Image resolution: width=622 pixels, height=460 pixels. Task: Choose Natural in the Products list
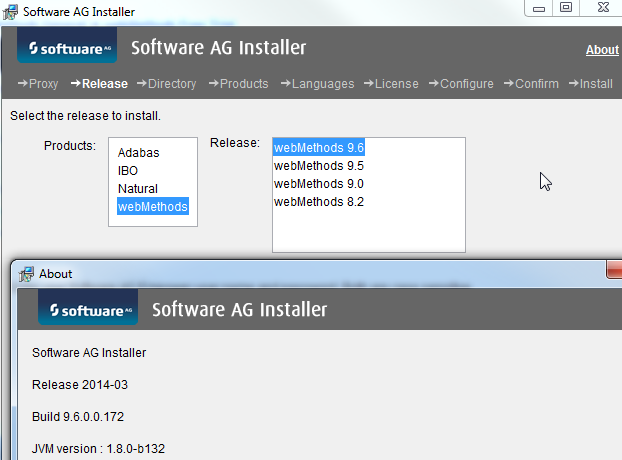pos(138,189)
